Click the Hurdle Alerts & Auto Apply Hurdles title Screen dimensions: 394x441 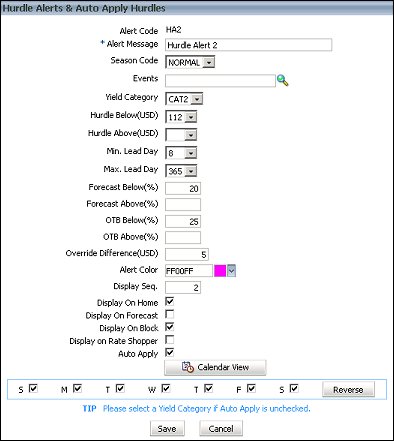[84, 8]
